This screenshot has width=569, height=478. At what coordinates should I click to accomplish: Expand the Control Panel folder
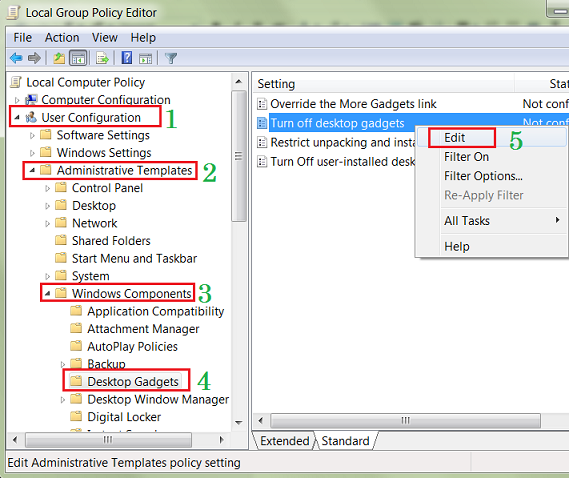(48, 188)
